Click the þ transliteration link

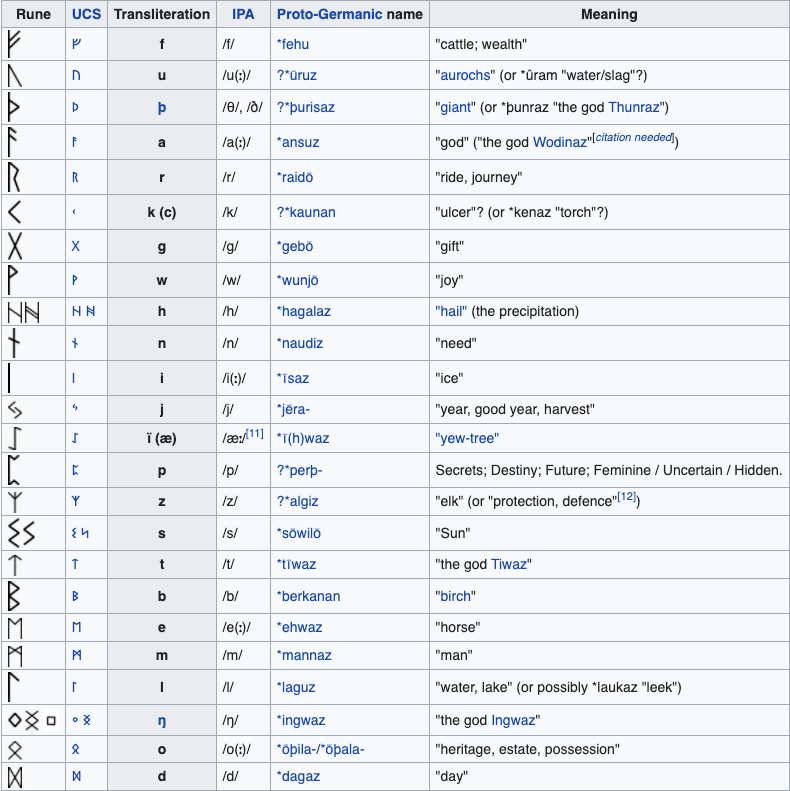pyautogui.click(x=162, y=108)
